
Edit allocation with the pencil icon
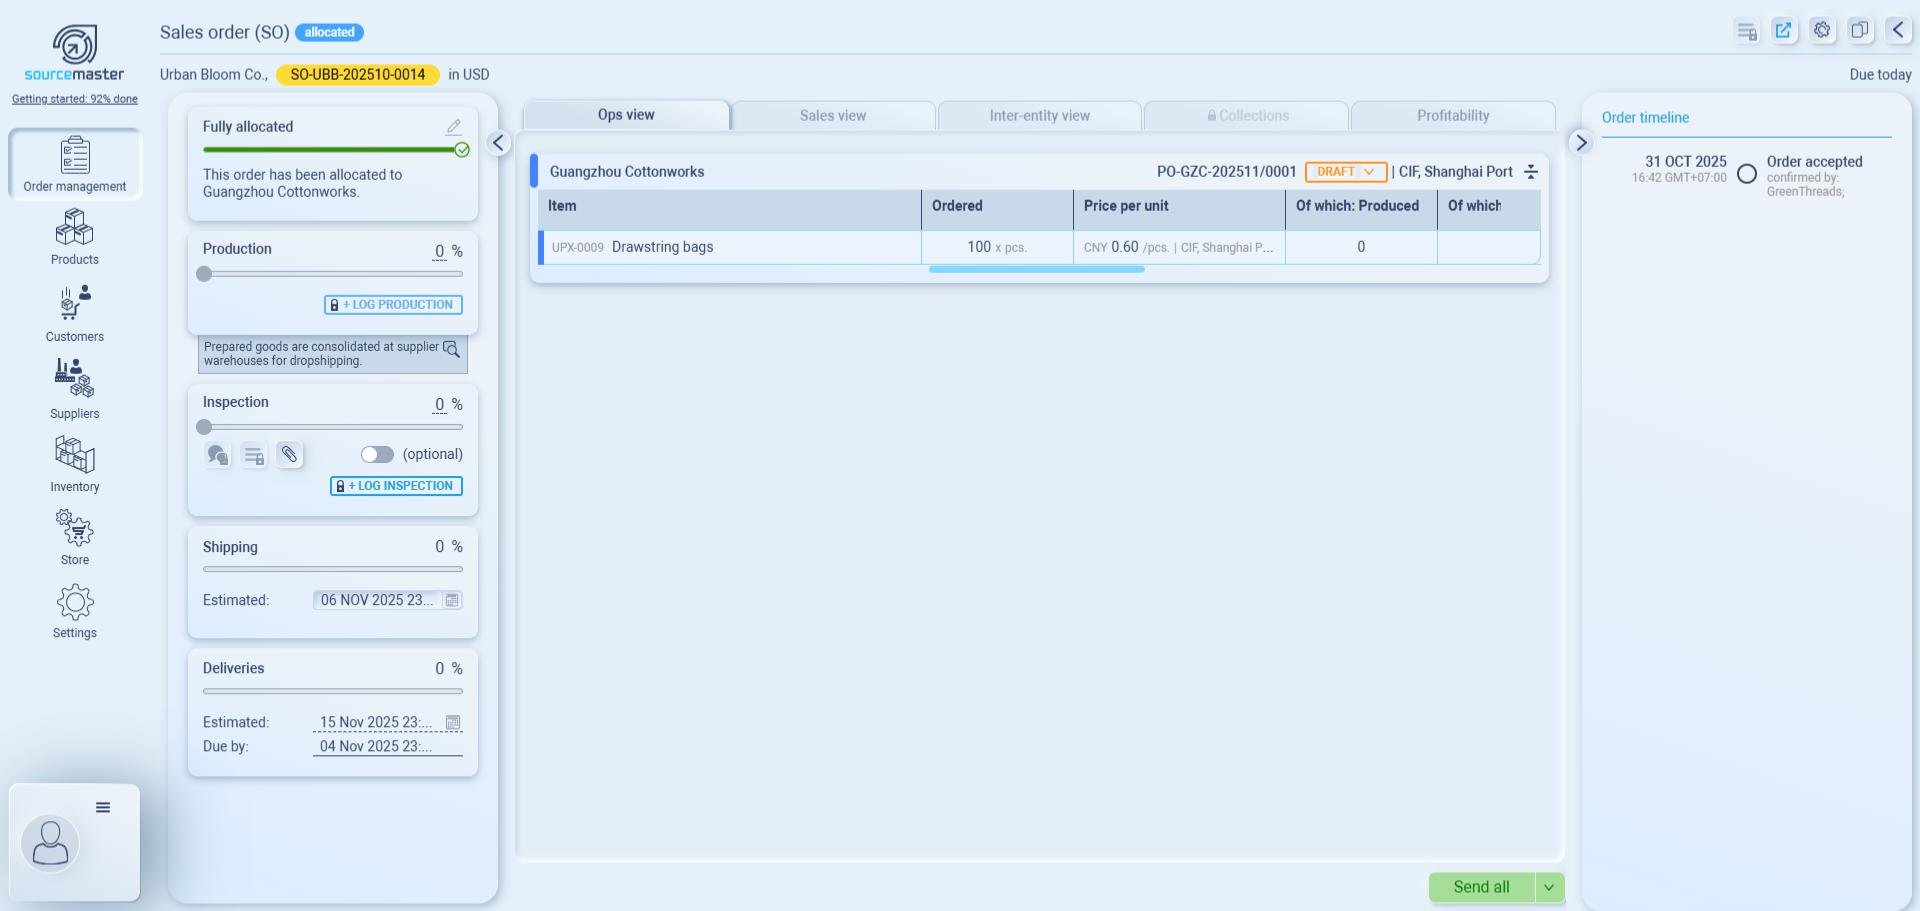pos(453,127)
